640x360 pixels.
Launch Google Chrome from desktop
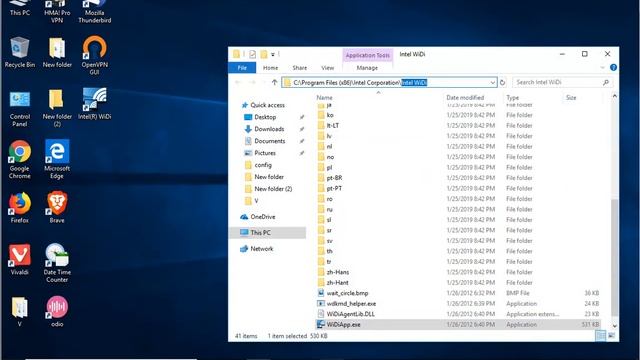[20, 160]
